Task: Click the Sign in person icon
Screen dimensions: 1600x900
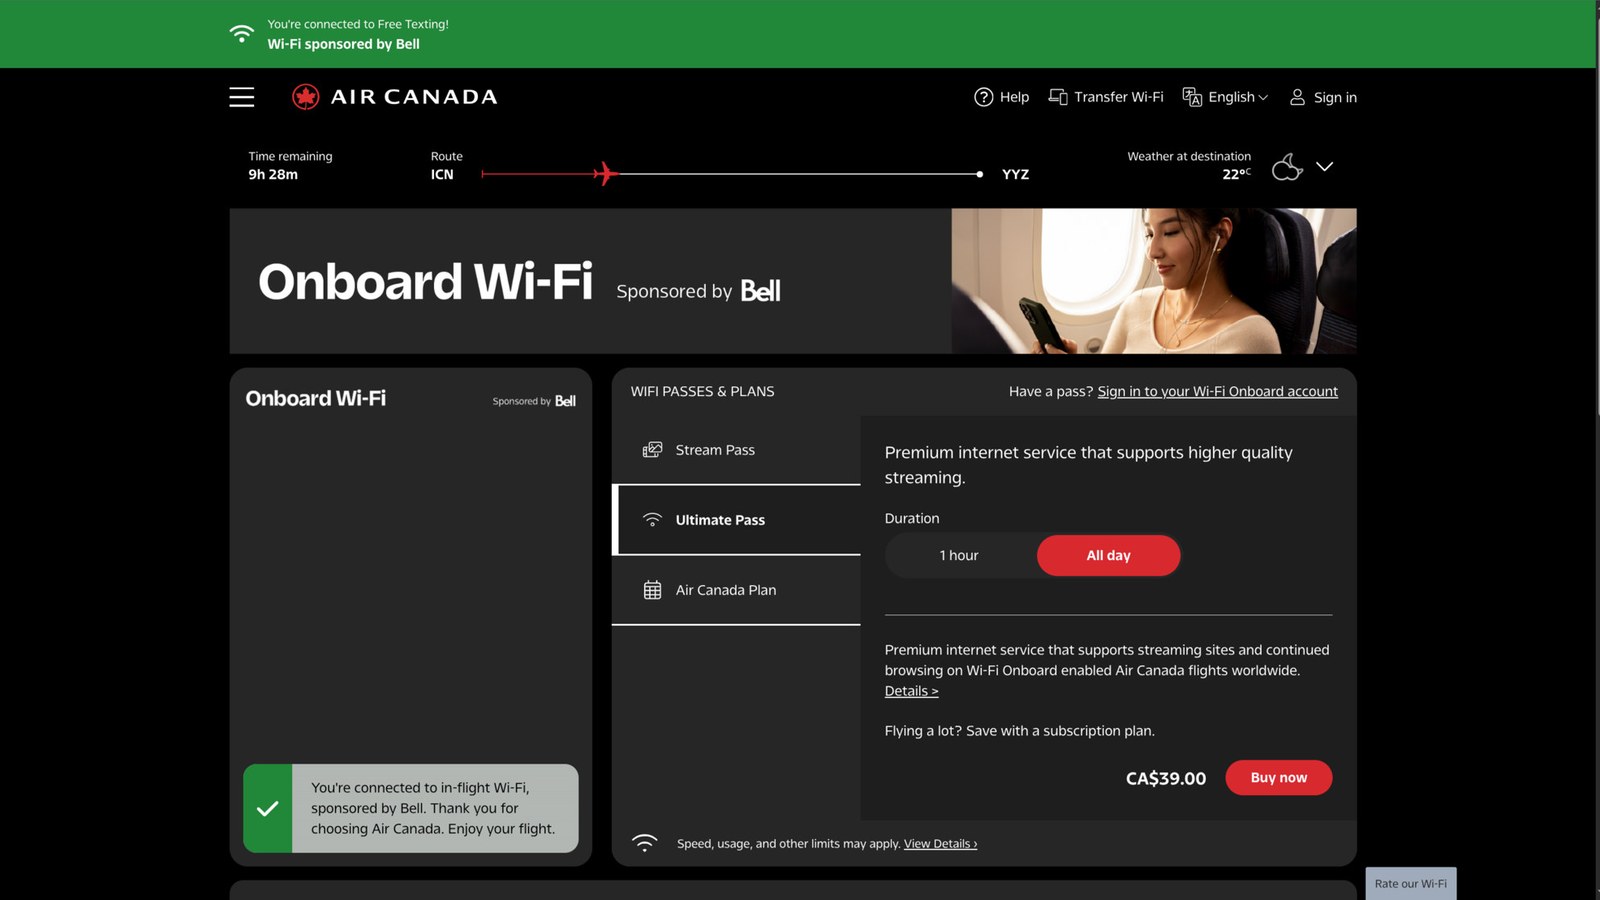Action: (x=1297, y=97)
